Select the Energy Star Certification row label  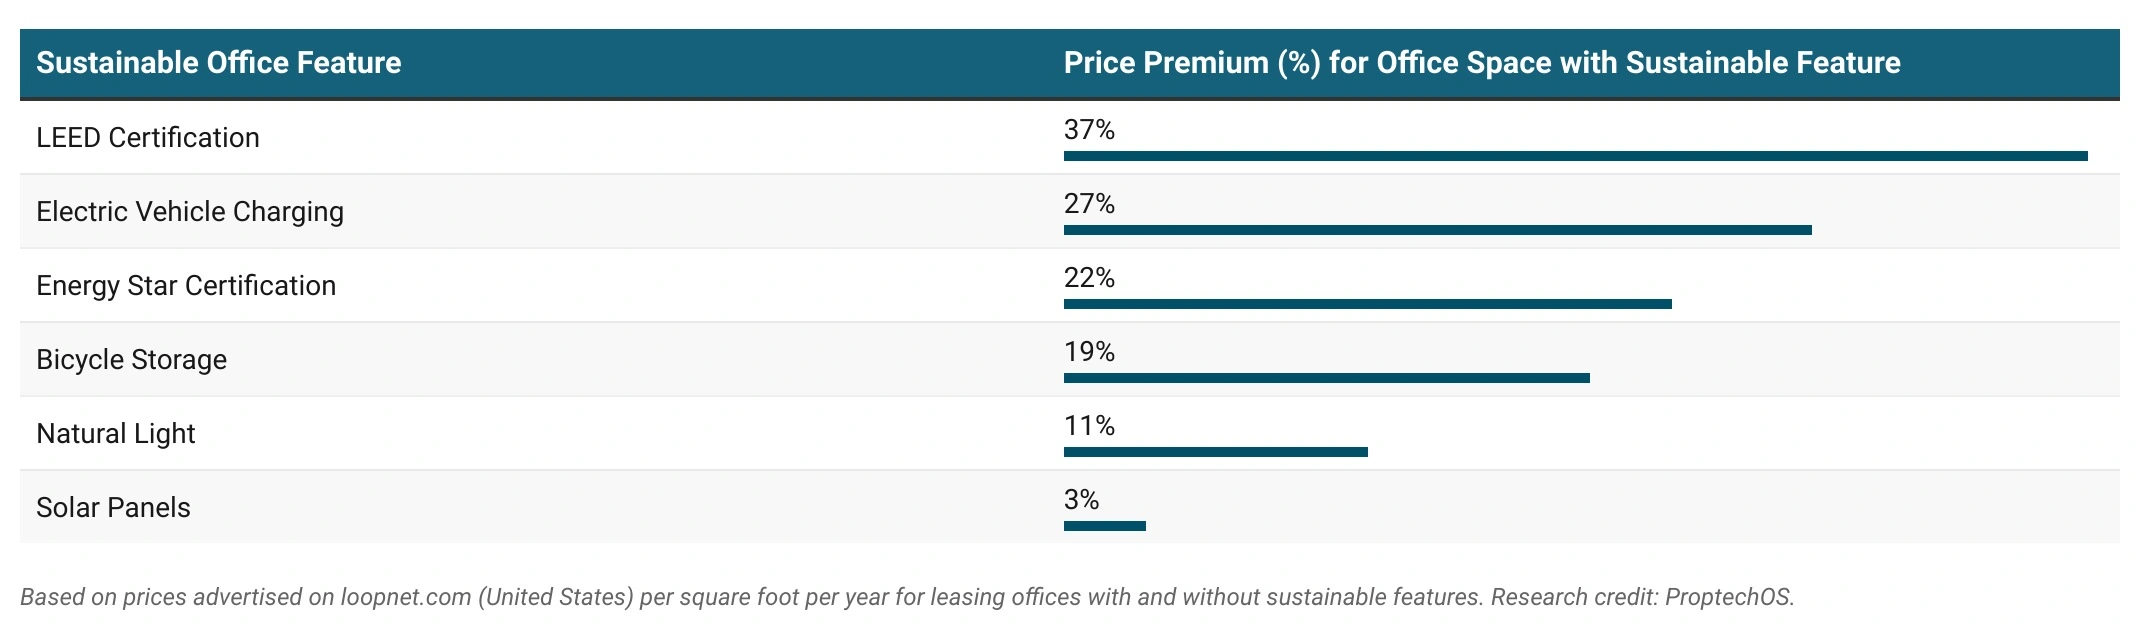[186, 286]
